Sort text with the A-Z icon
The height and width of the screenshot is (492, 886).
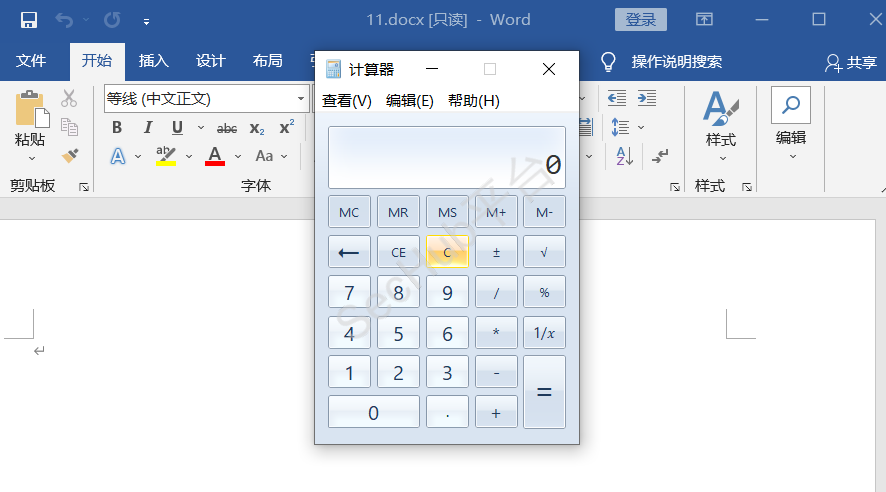click(625, 156)
